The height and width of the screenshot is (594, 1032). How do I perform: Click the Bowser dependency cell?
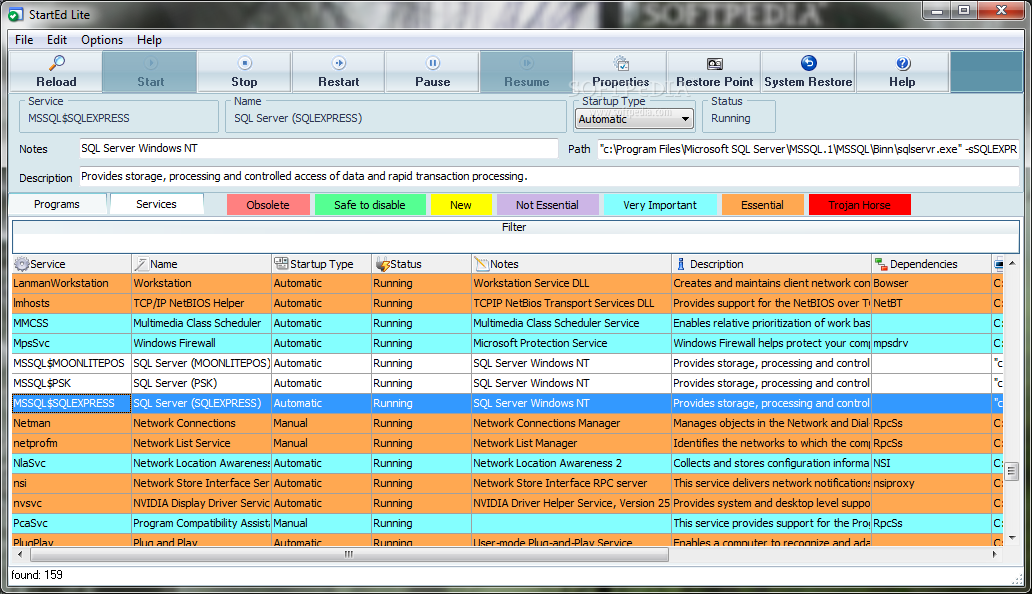[x=931, y=284]
